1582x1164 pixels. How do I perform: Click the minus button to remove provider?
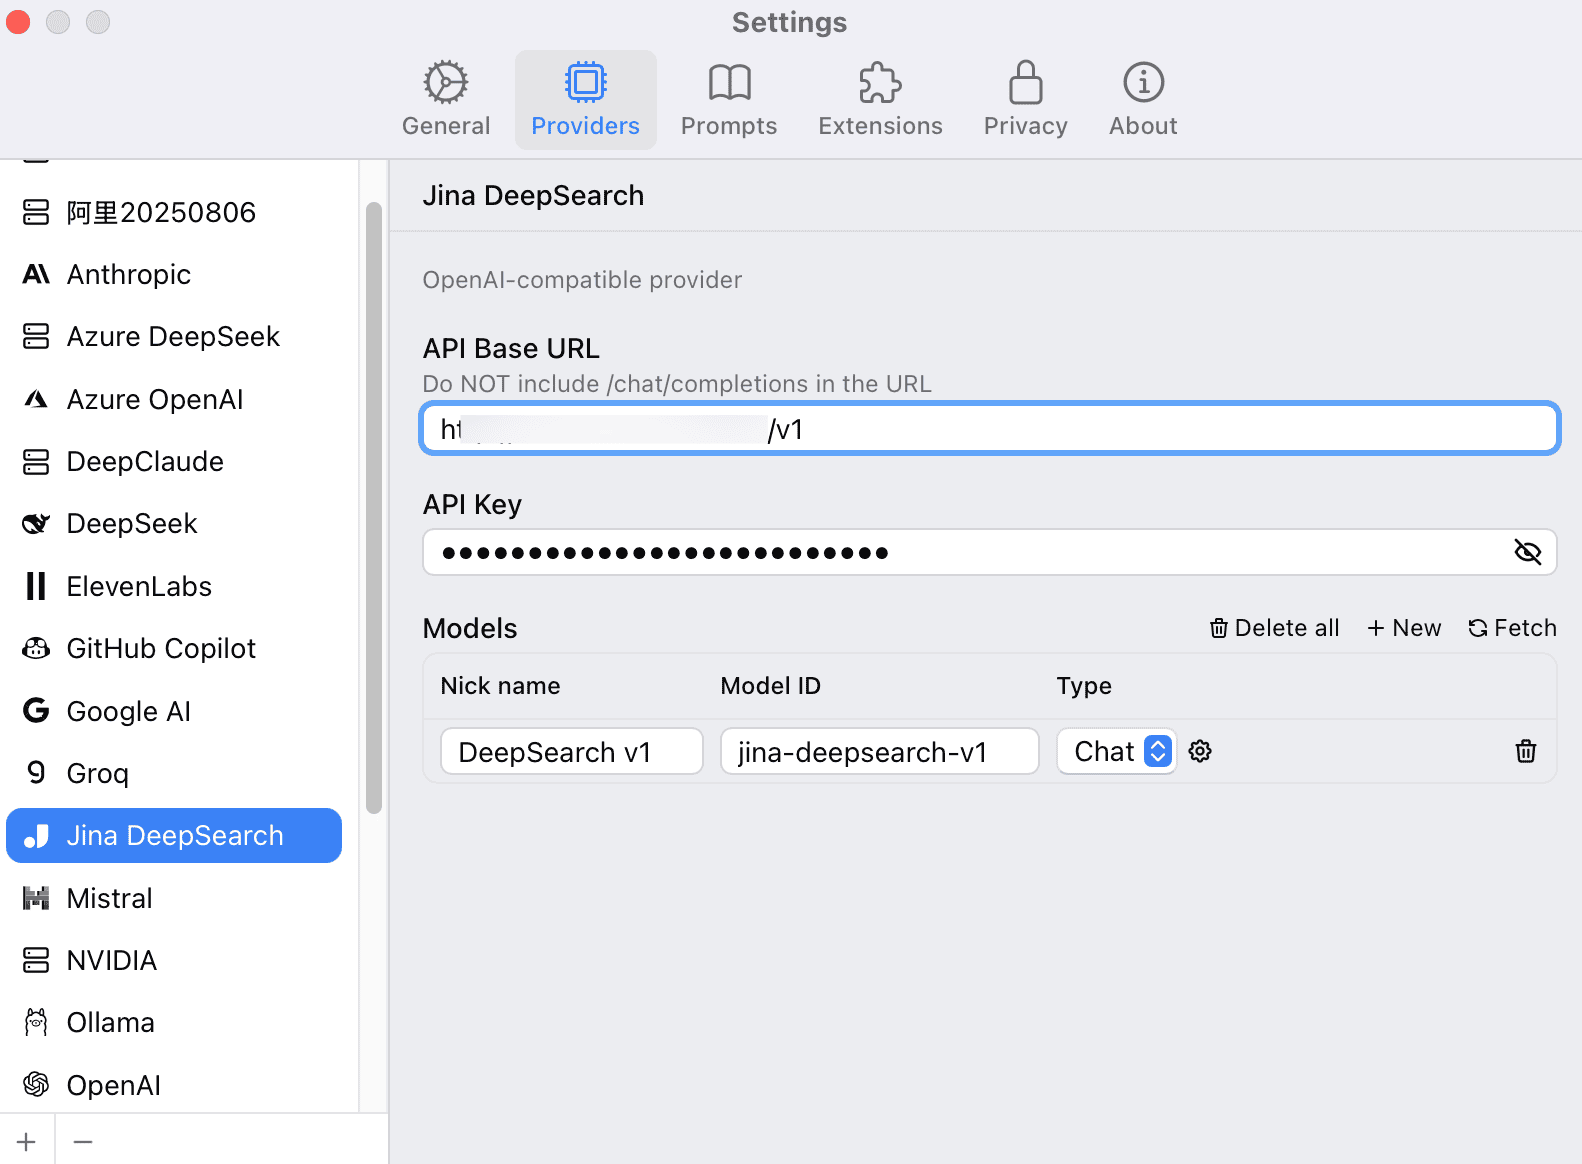pos(83,1141)
